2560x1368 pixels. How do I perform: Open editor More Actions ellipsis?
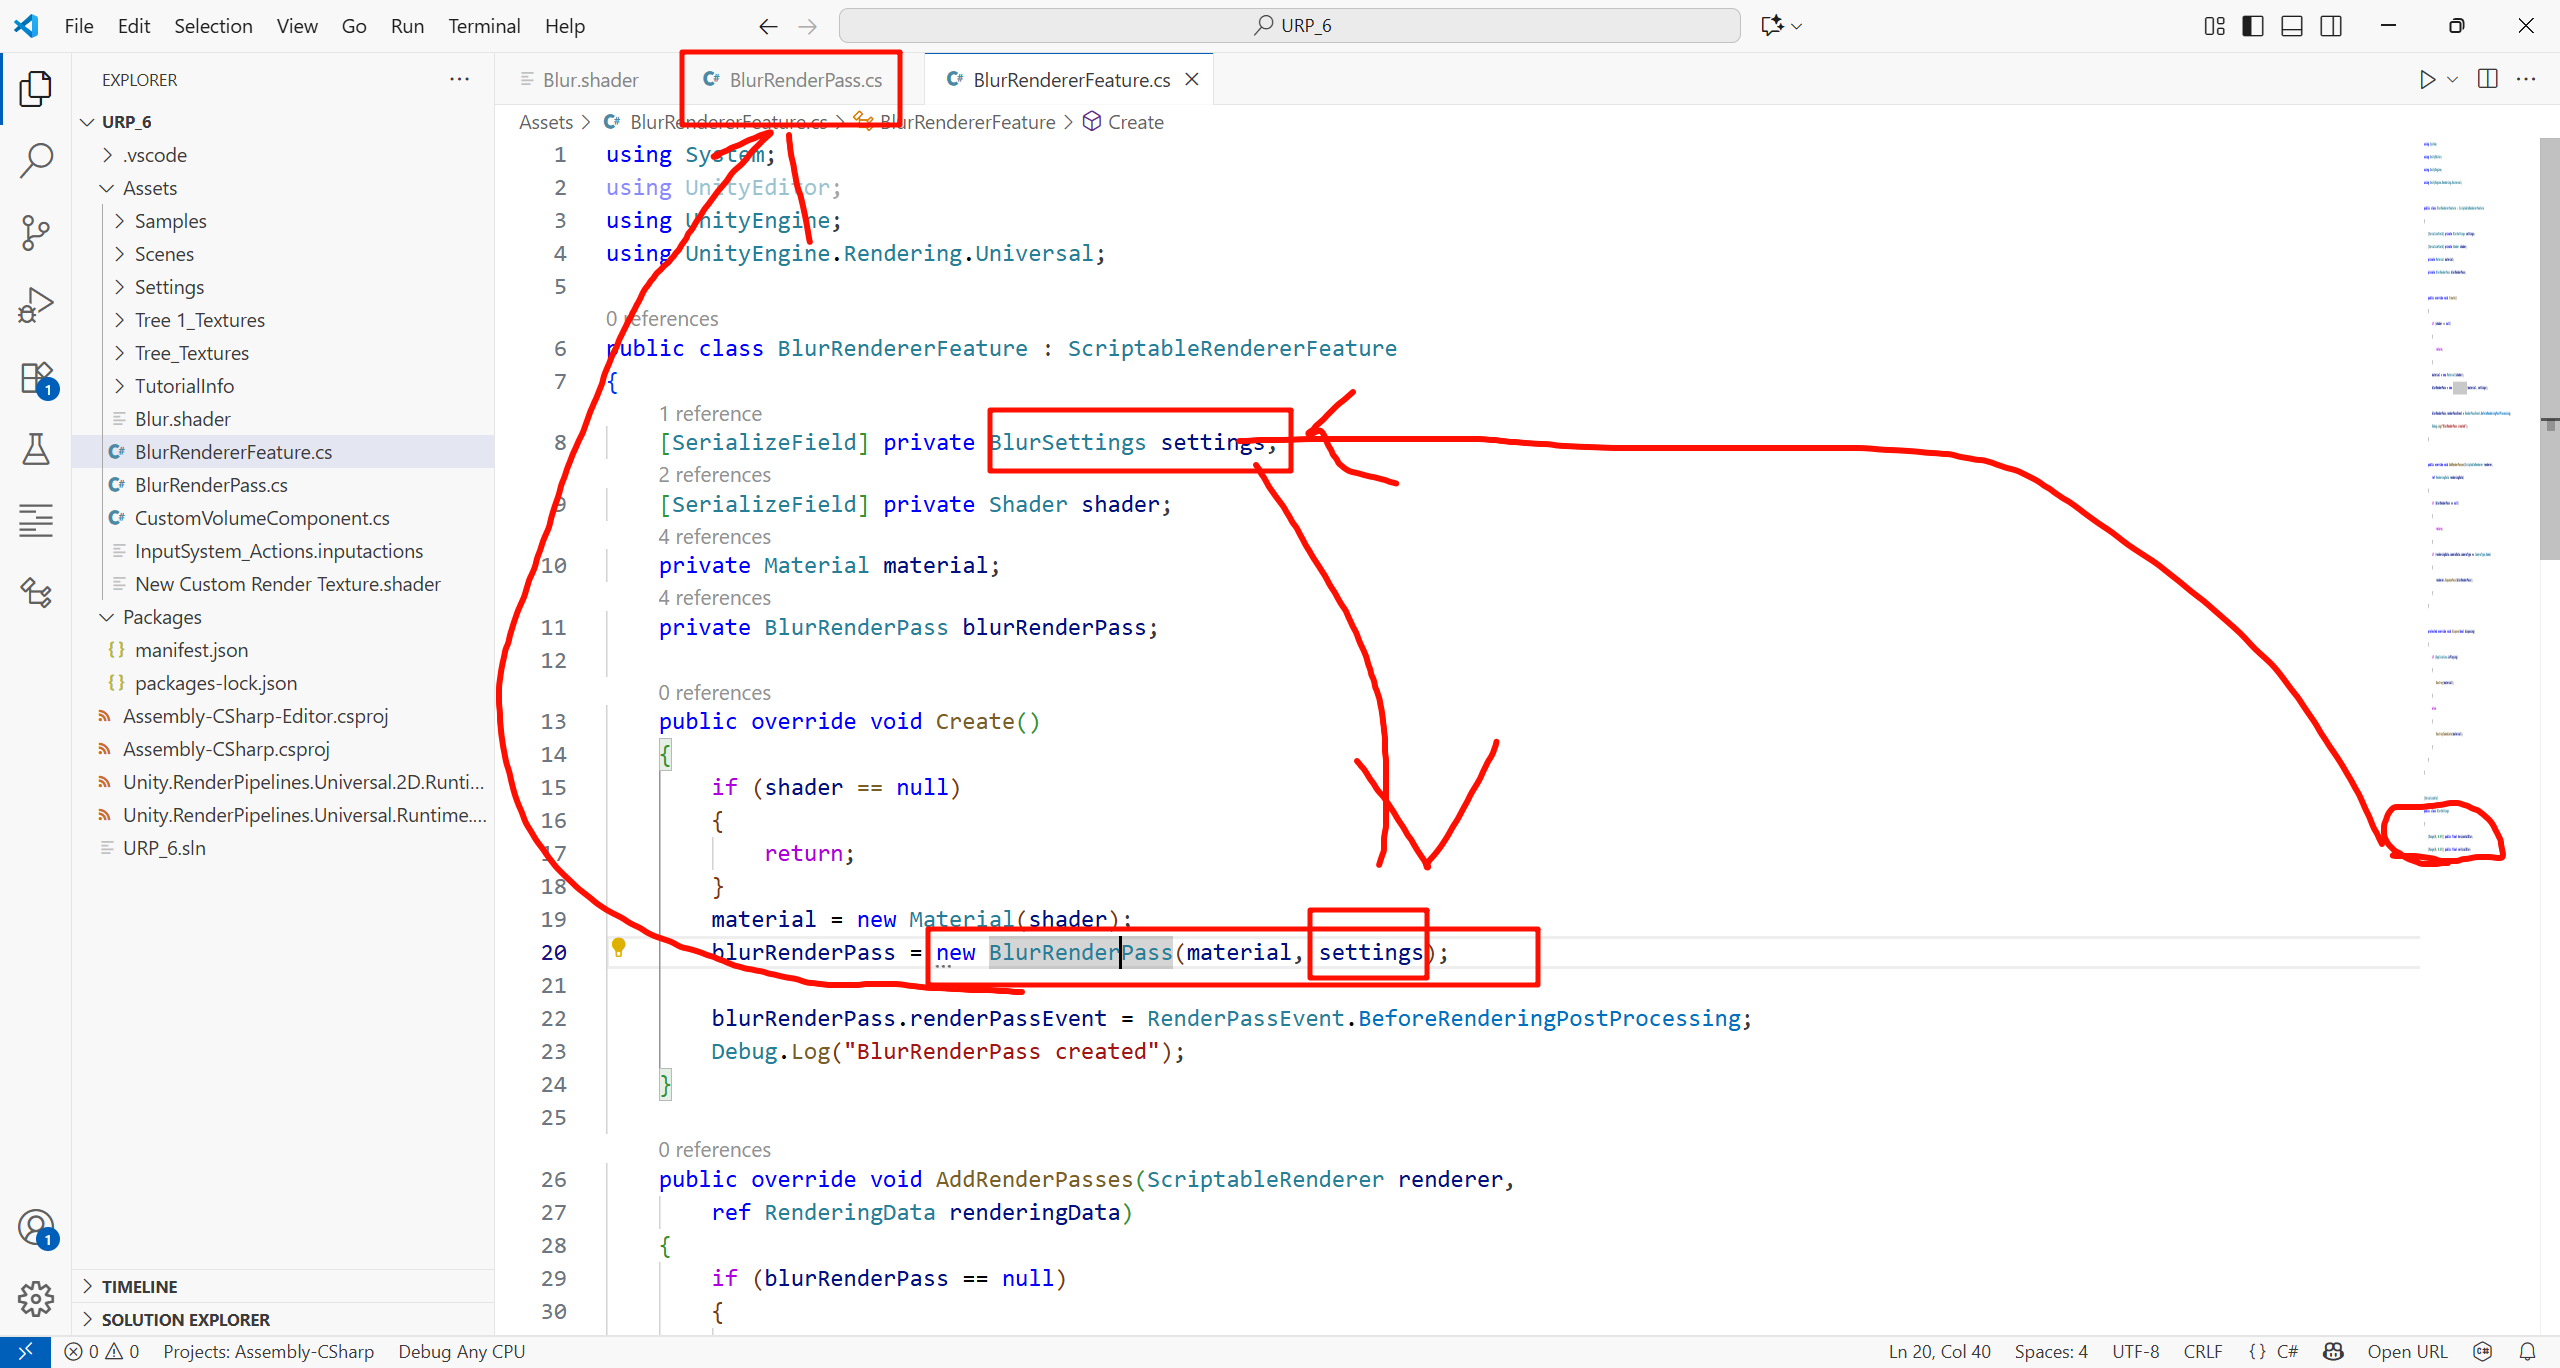click(2527, 79)
